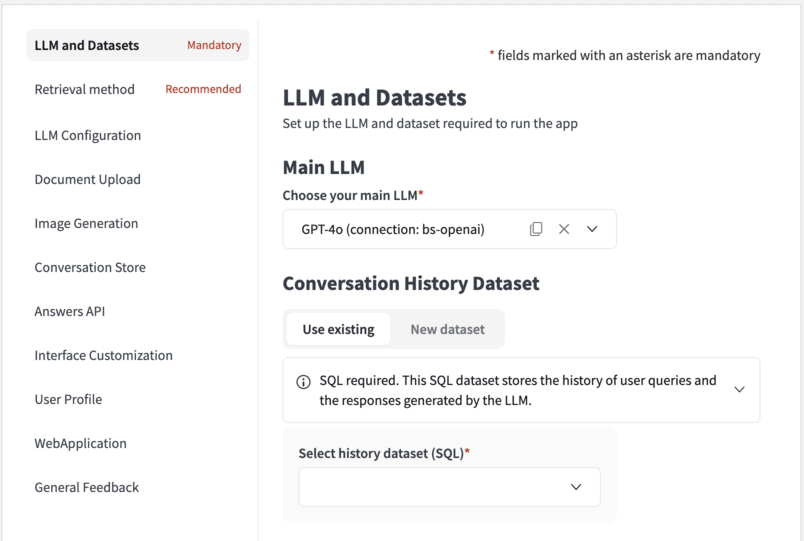Click the Recommended label
Image resolution: width=804 pixels, height=541 pixels.
[x=203, y=89]
